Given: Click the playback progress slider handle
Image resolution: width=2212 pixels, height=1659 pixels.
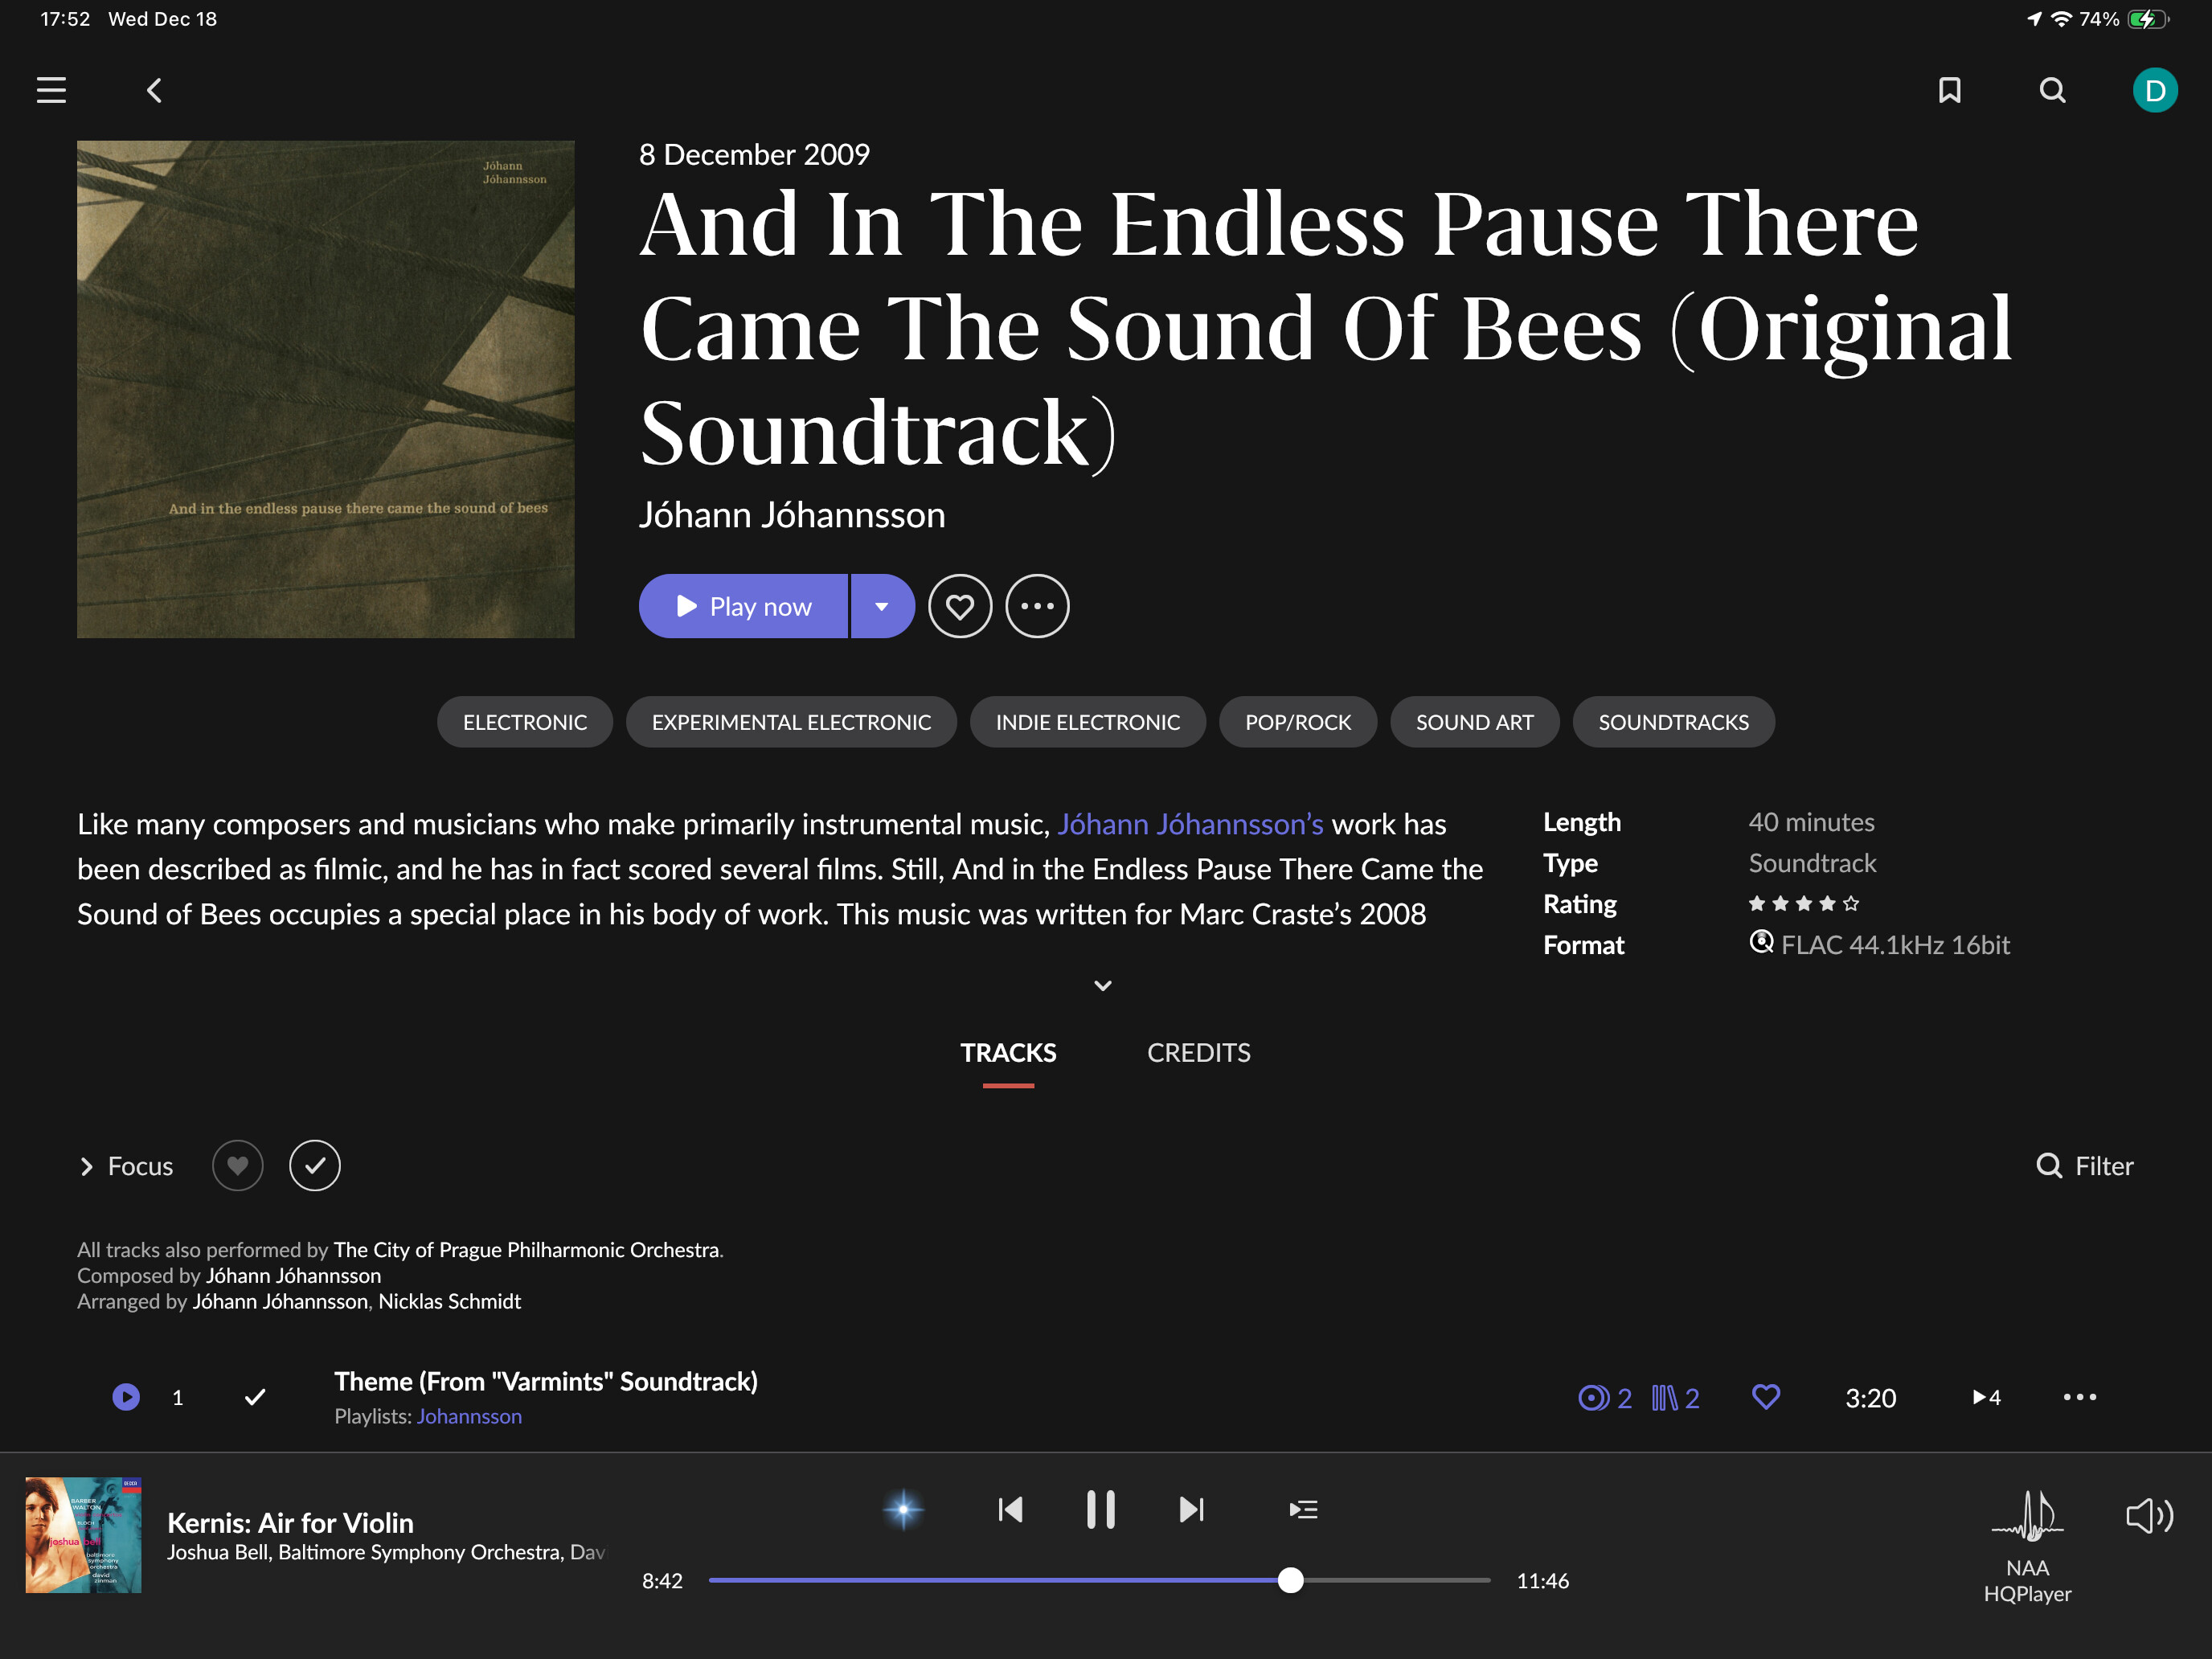Looking at the screenshot, I should (x=1290, y=1580).
